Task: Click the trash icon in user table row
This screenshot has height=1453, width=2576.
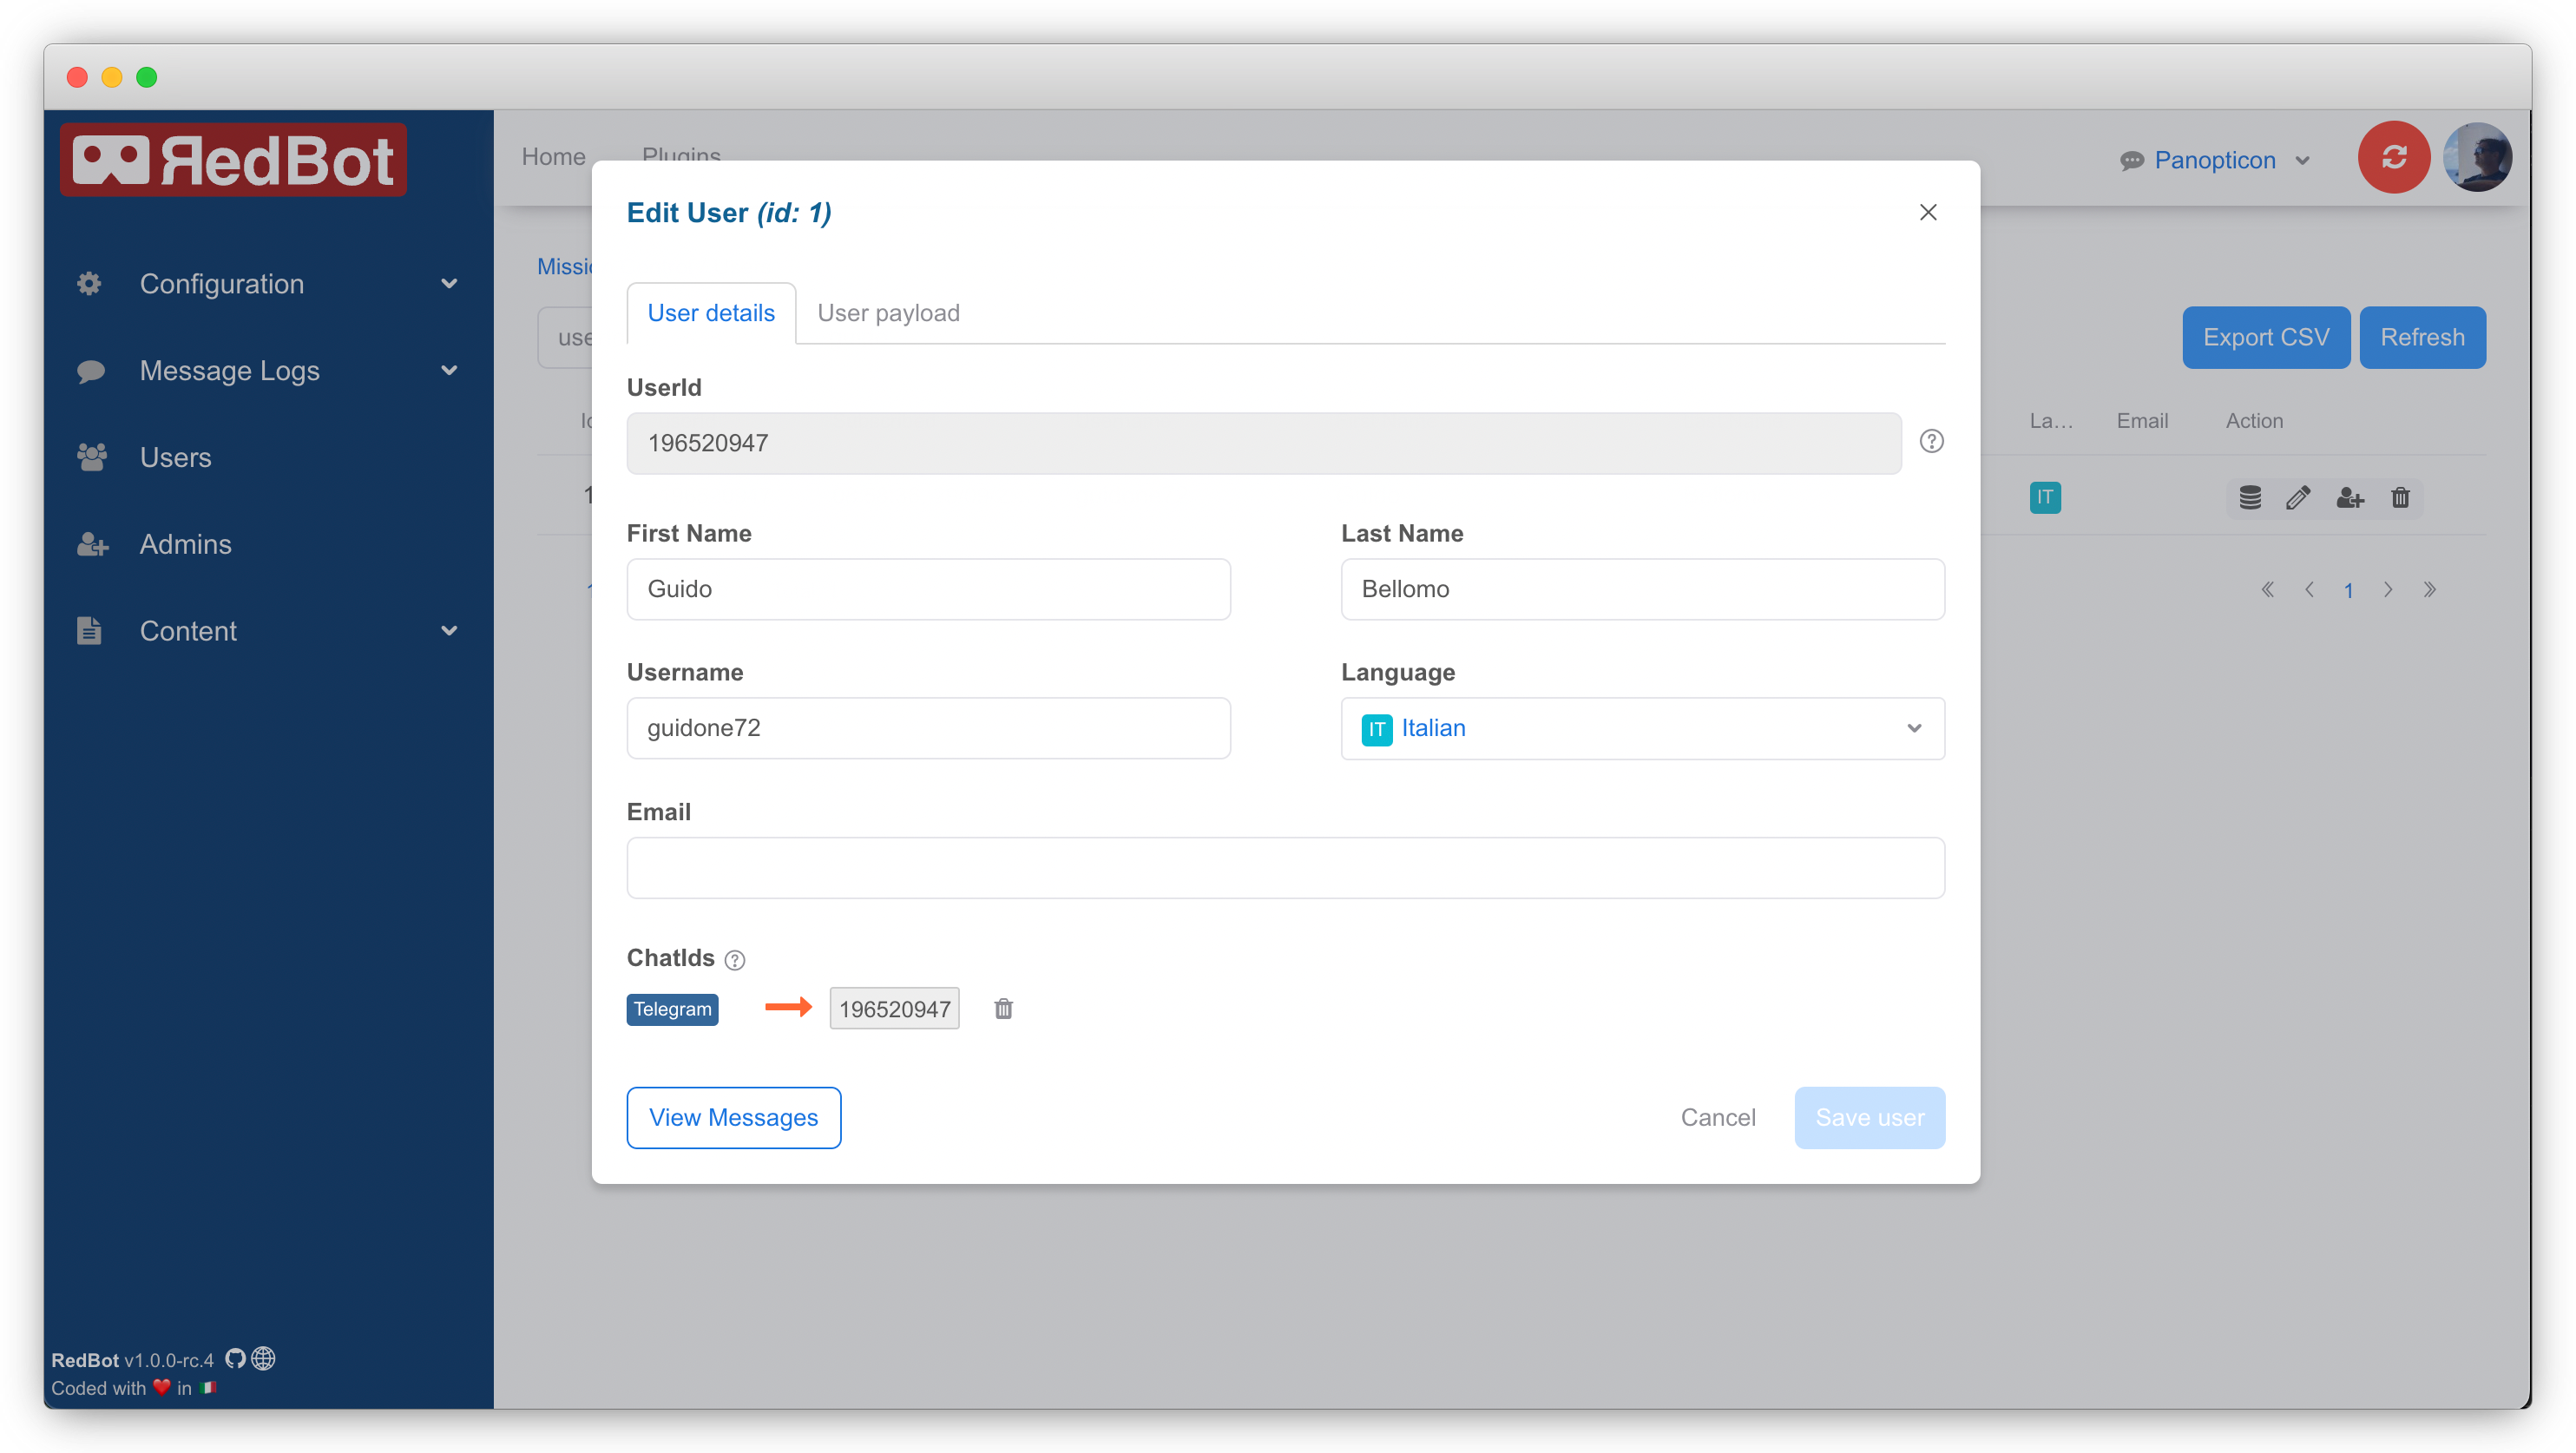Action: (x=2400, y=498)
